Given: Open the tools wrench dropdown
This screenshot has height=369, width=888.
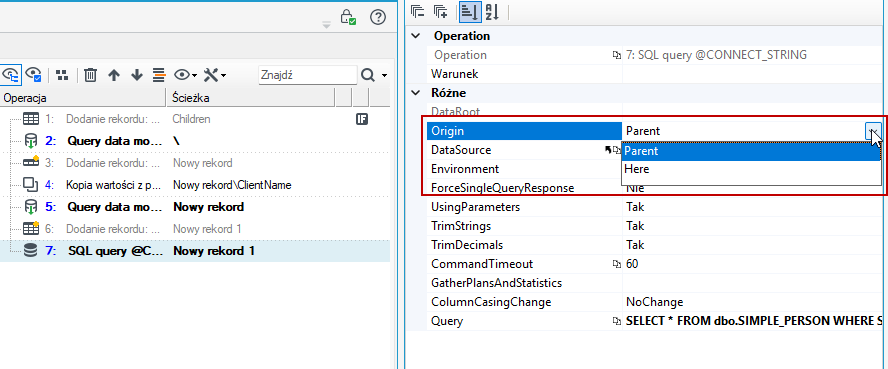Looking at the screenshot, I should 215,75.
